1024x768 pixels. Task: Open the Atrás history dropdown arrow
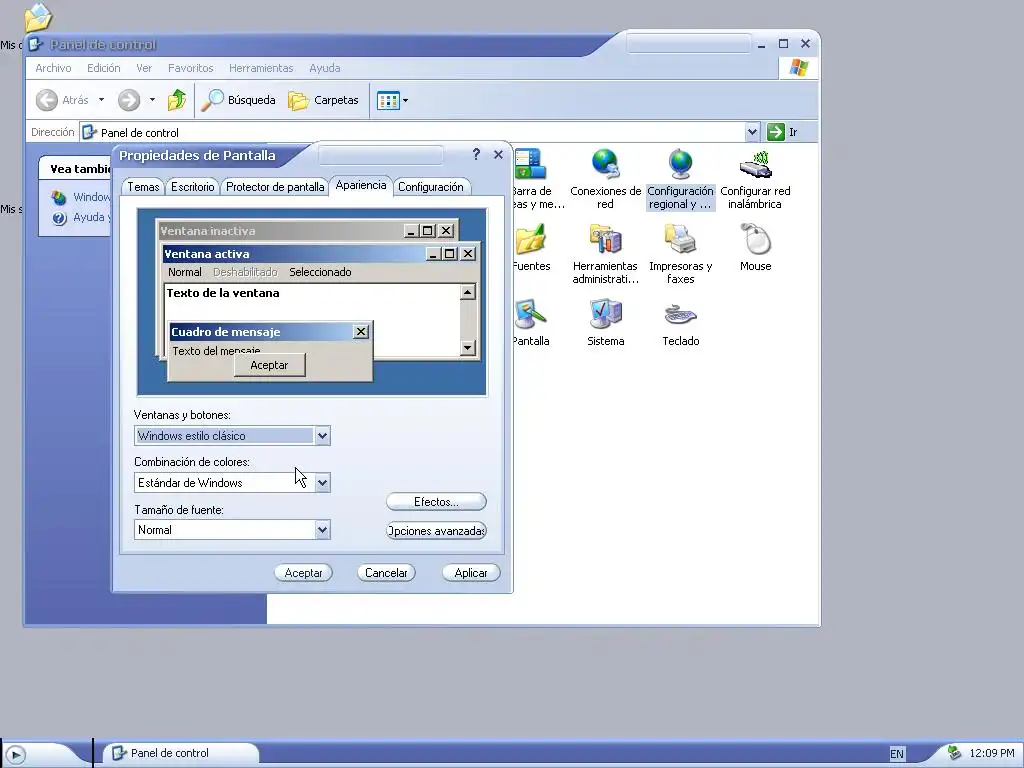tap(101, 100)
